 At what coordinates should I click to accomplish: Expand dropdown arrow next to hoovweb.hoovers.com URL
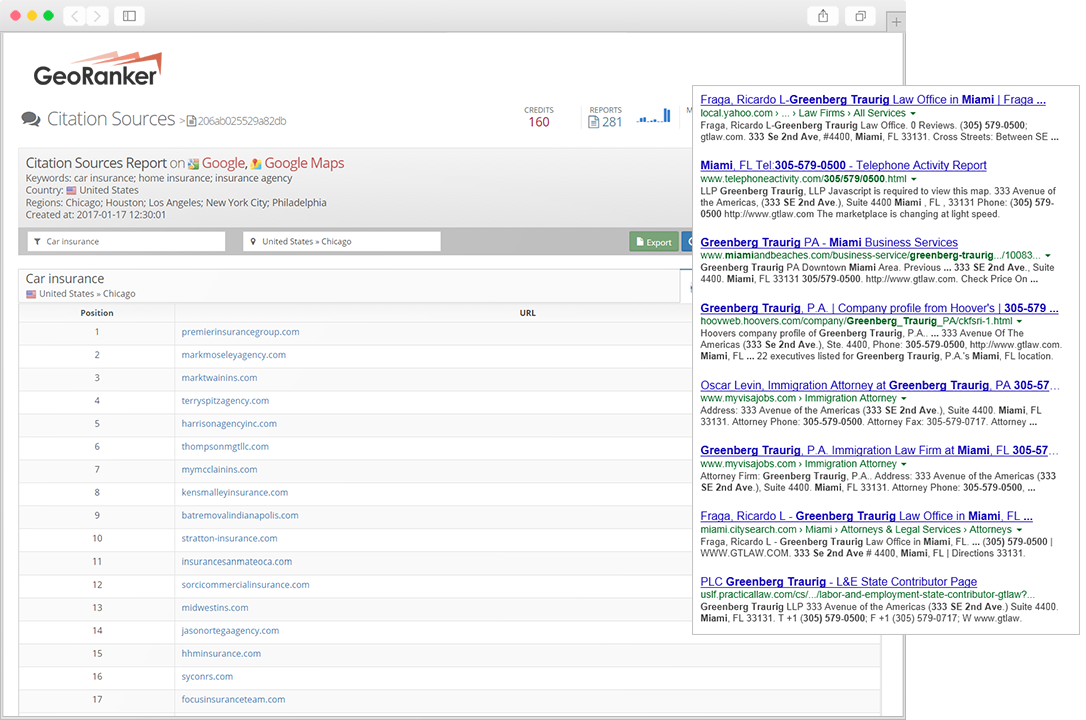(1020, 322)
